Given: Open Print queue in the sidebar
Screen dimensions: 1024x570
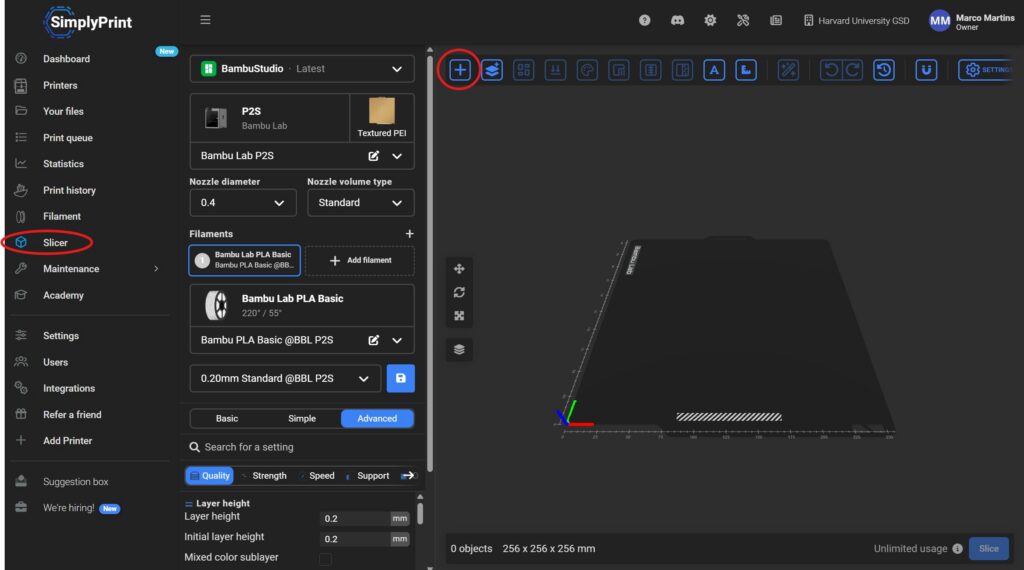Looking at the screenshot, I should [68, 138].
